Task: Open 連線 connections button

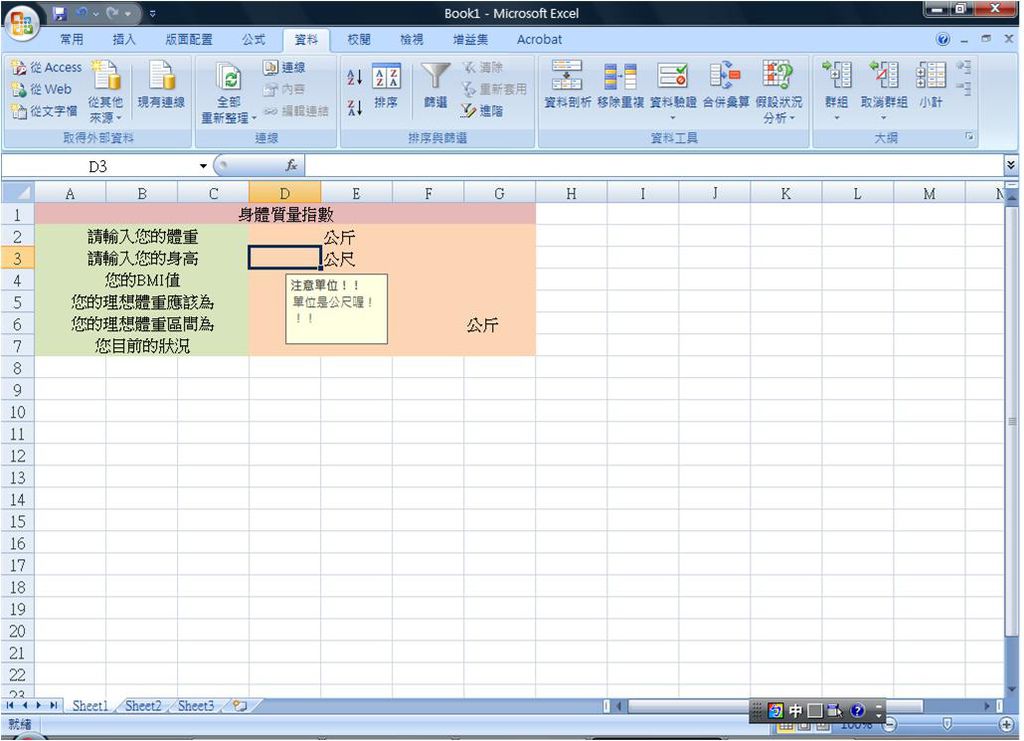Action: coord(285,67)
